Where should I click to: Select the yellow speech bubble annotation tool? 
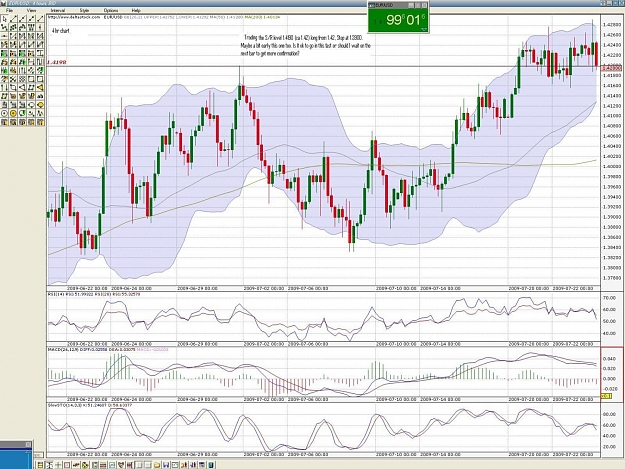click(x=40, y=105)
